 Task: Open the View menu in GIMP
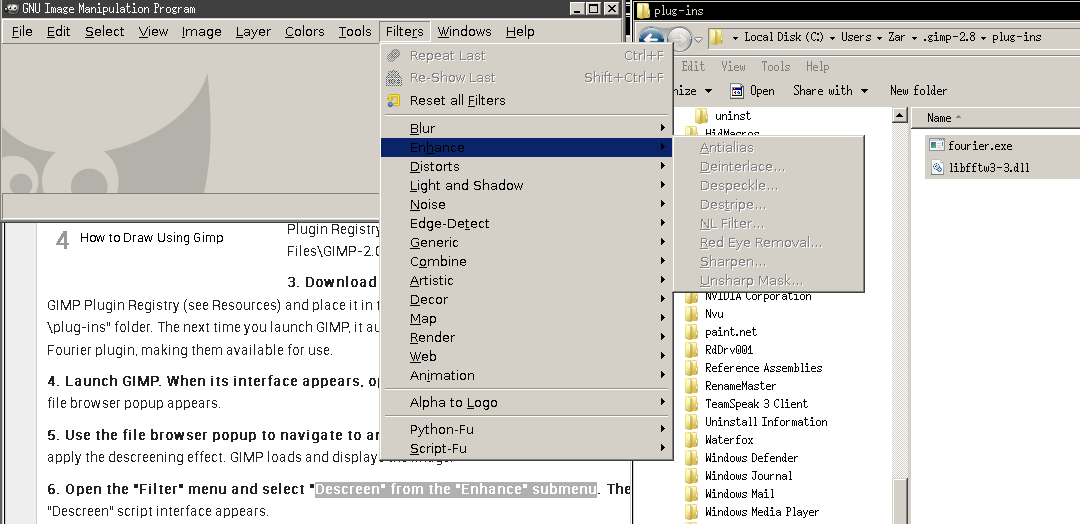click(x=153, y=32)
